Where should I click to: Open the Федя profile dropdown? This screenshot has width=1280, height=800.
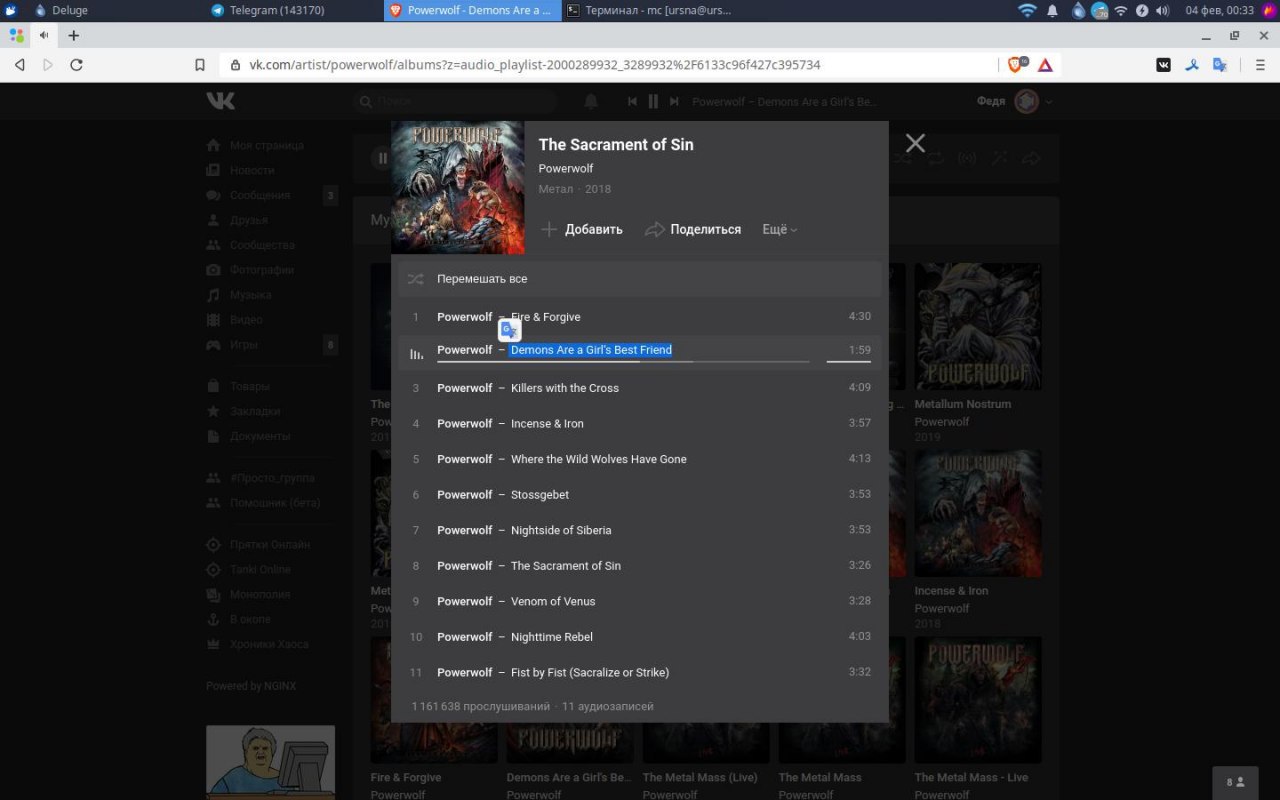tap(1014, 101)
